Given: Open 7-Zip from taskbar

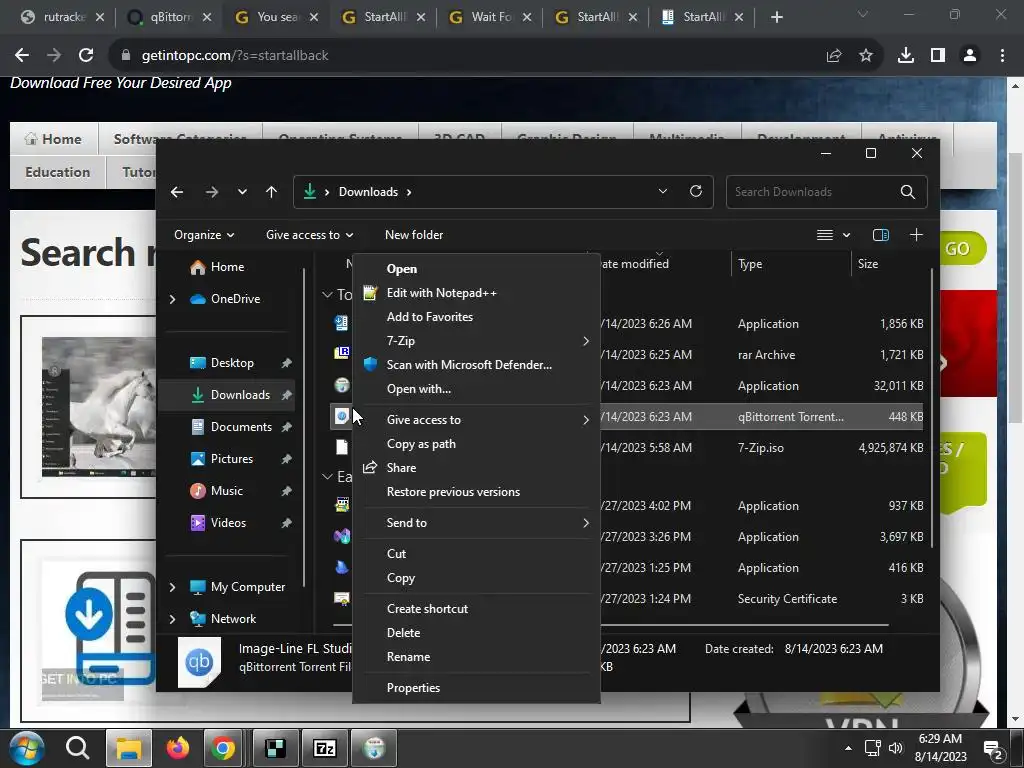Looking at the screenshot, I should [x=325, y=748].
